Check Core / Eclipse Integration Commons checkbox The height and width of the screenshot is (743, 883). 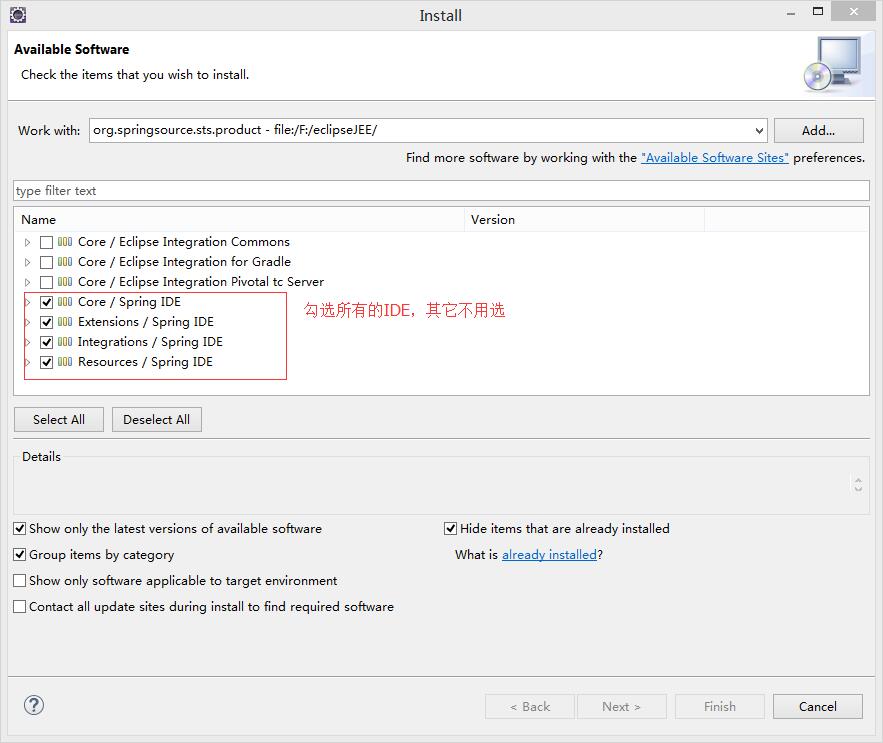(47, 242)
